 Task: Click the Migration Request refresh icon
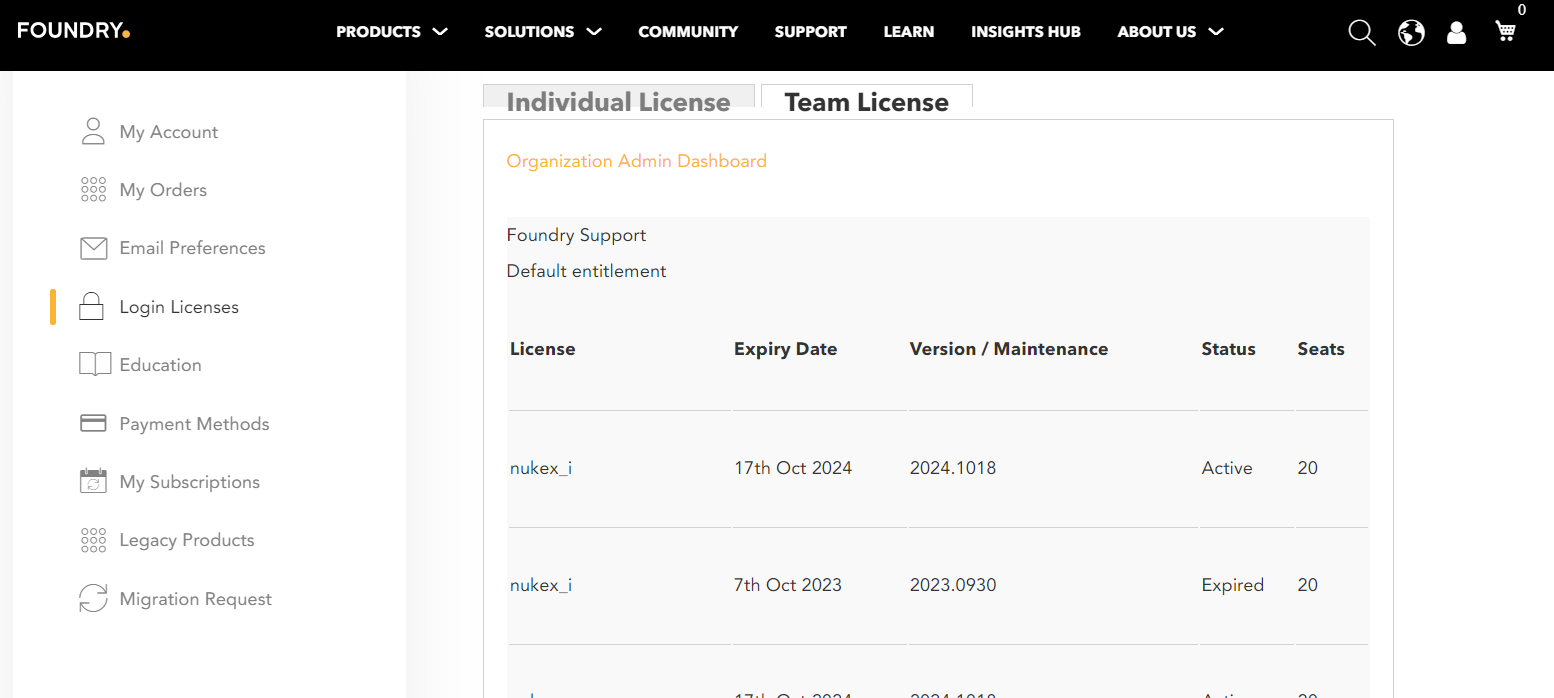[x=93, y=598]
